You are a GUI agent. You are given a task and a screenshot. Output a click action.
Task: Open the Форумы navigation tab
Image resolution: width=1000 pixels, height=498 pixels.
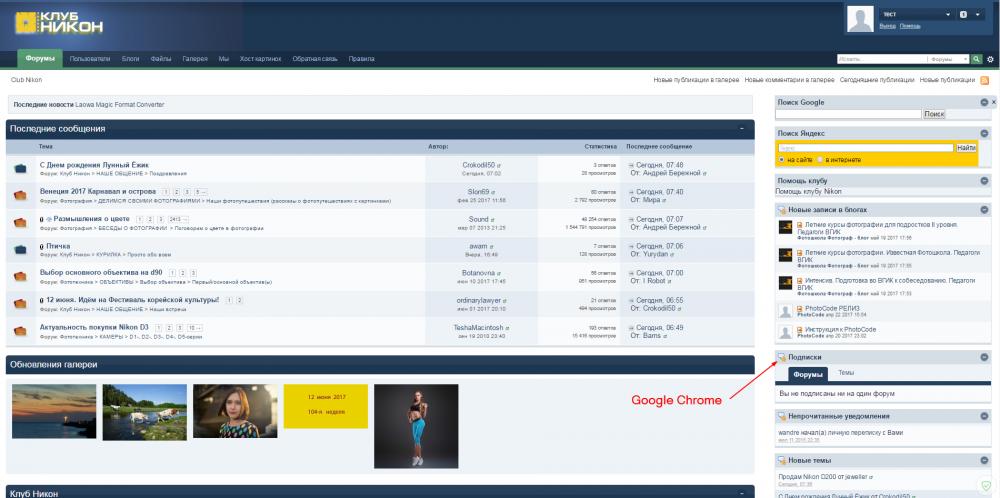pyautogui.click(x=40, y=59)
